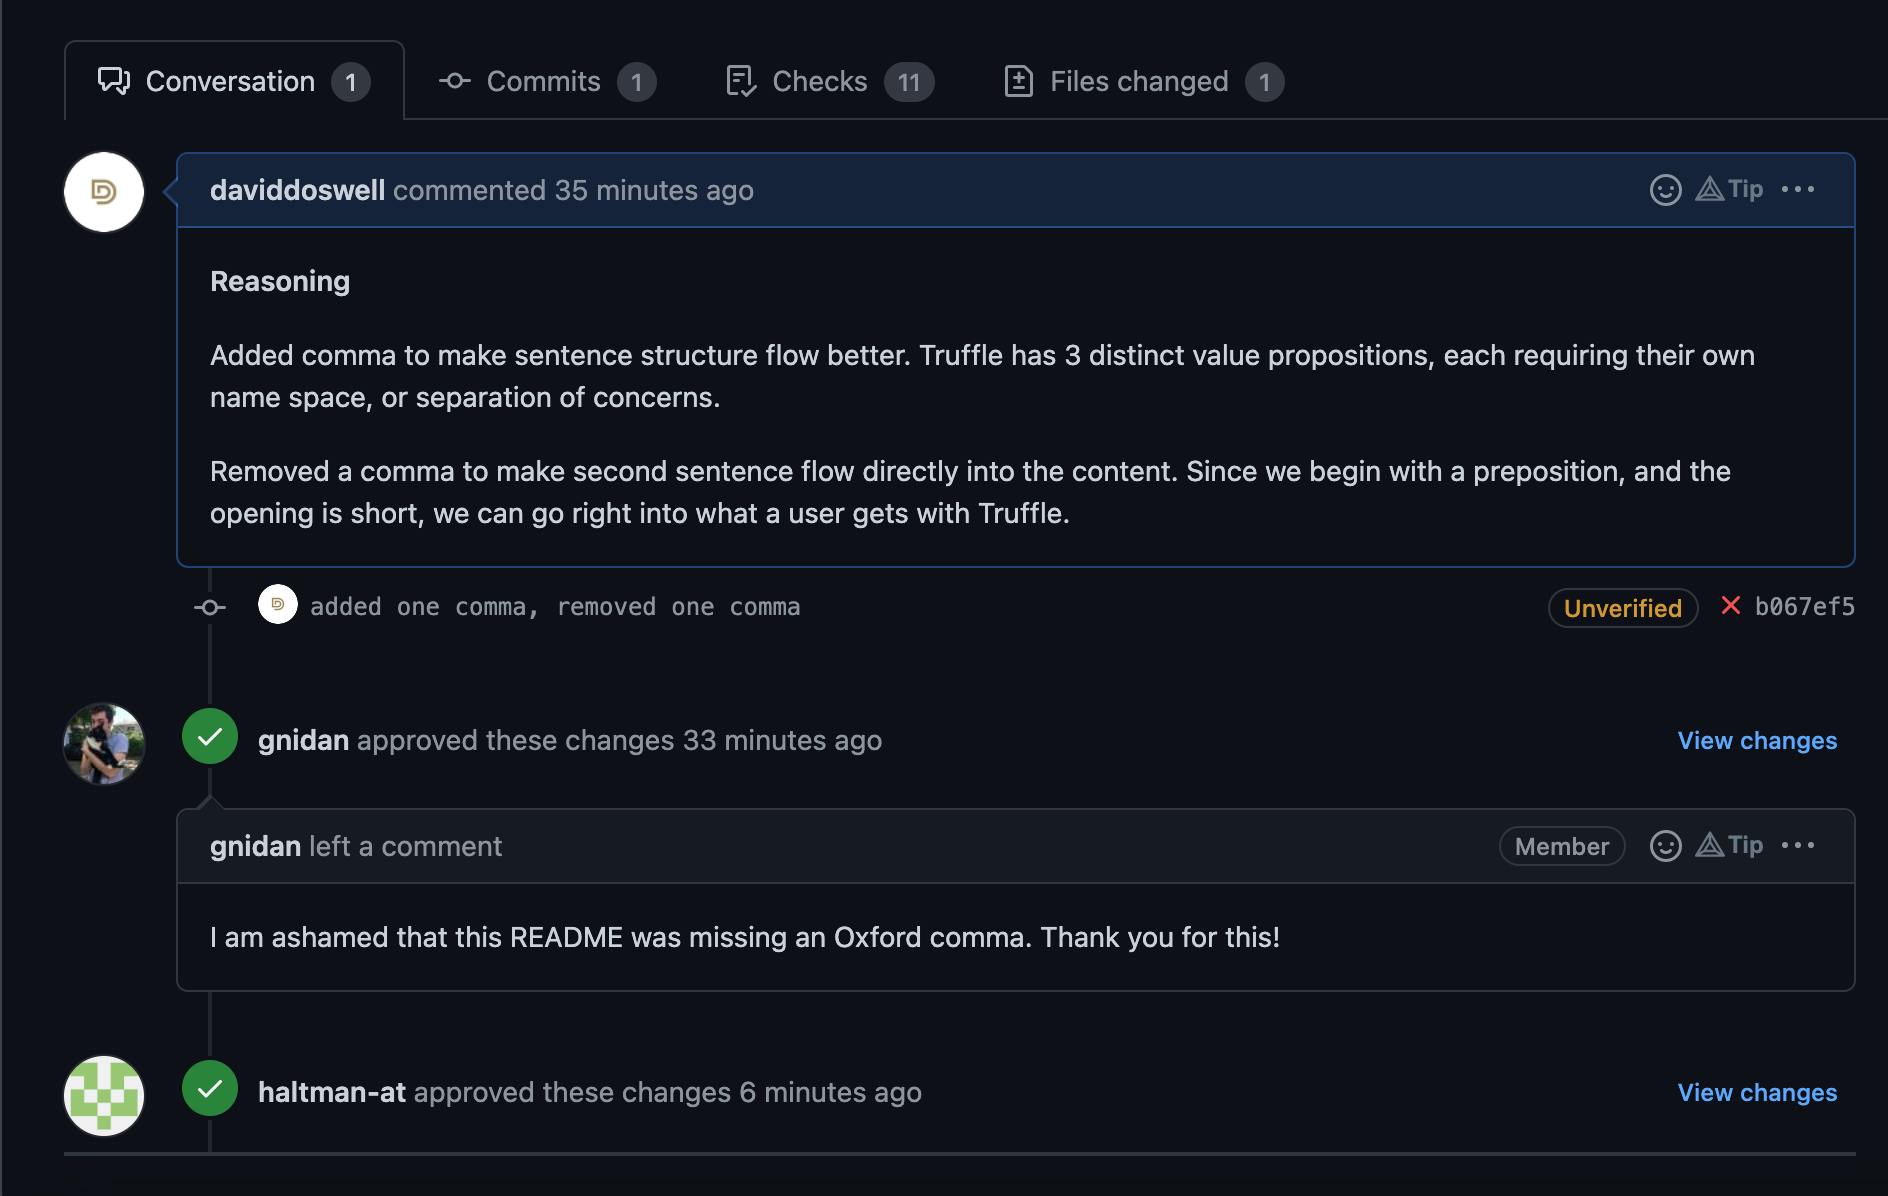
Task: Switch to the Commits tab
Action: 546,82
